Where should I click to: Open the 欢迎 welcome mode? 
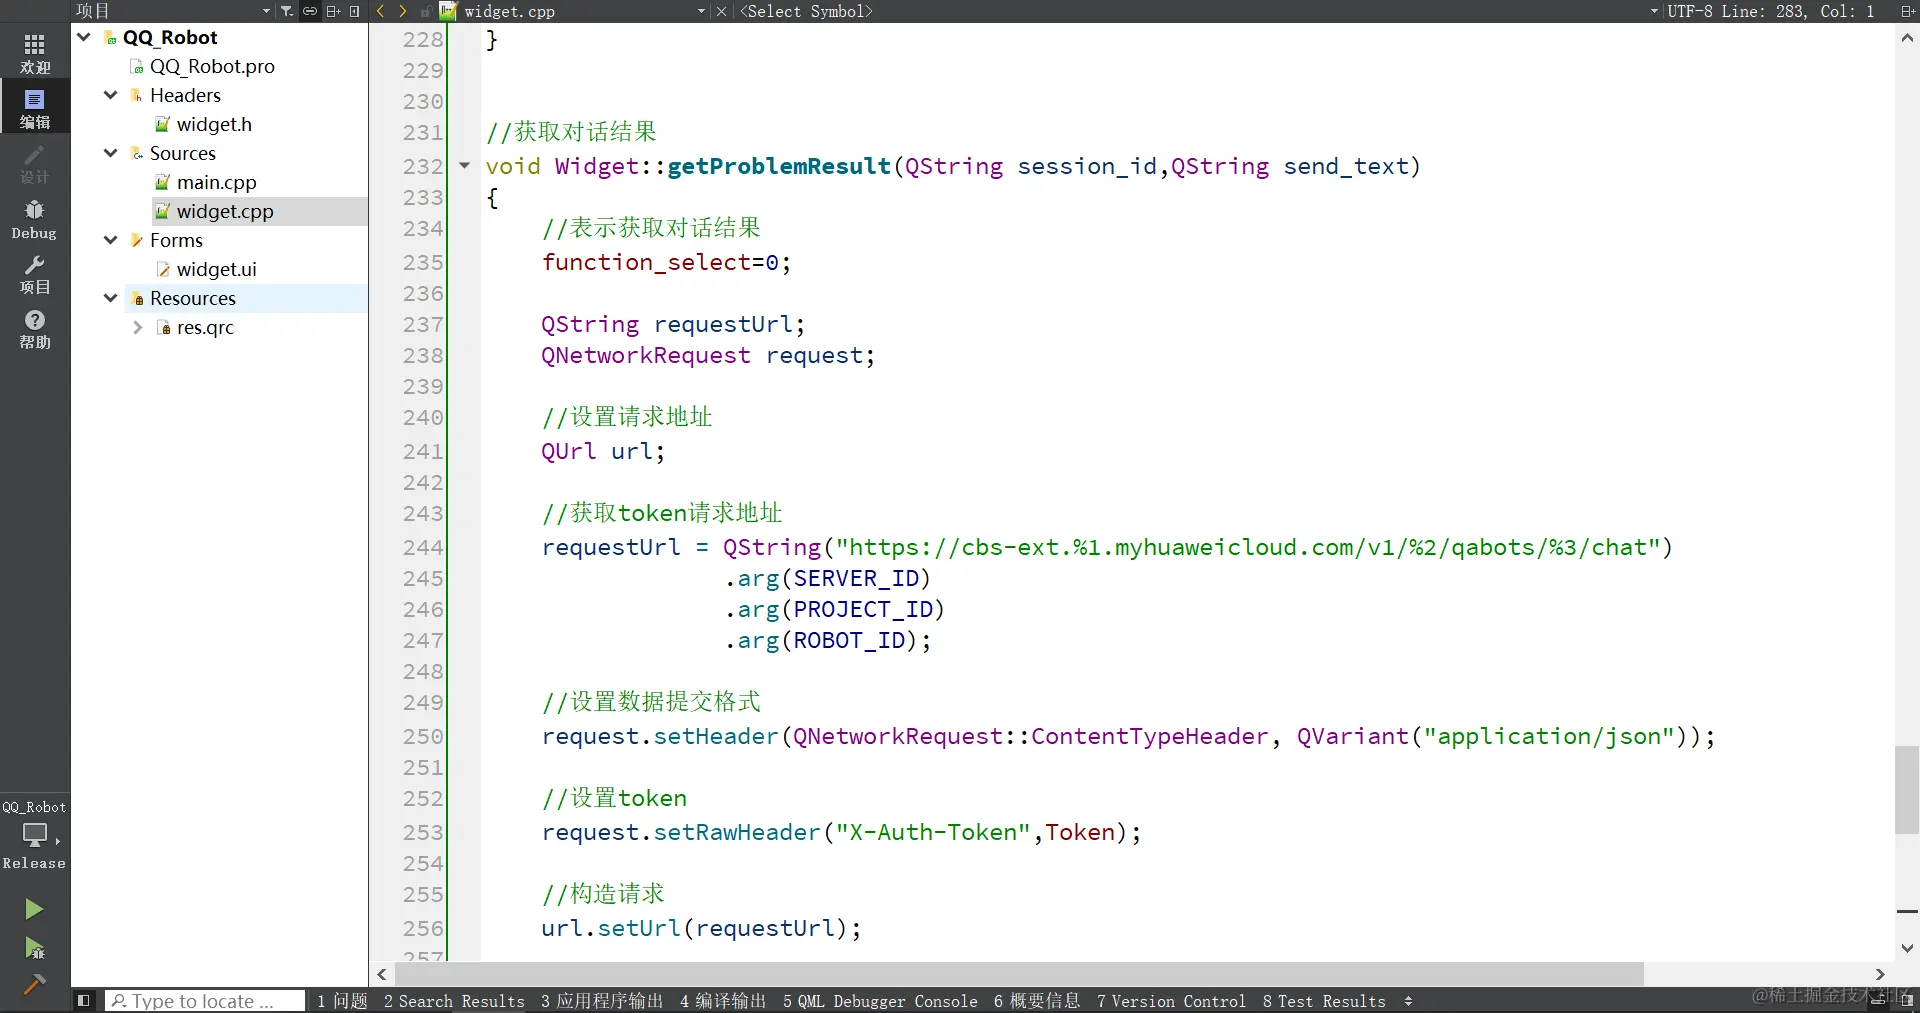point(35,53)
